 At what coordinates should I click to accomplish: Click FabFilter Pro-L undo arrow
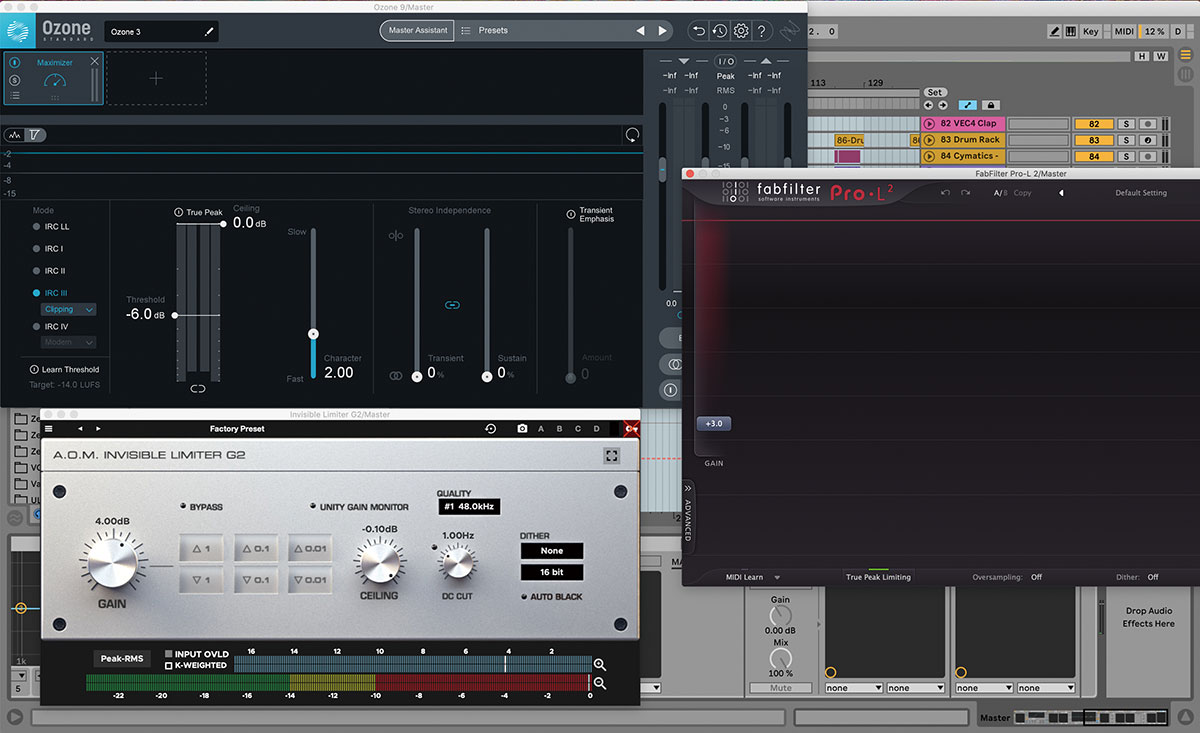point(945,192)
